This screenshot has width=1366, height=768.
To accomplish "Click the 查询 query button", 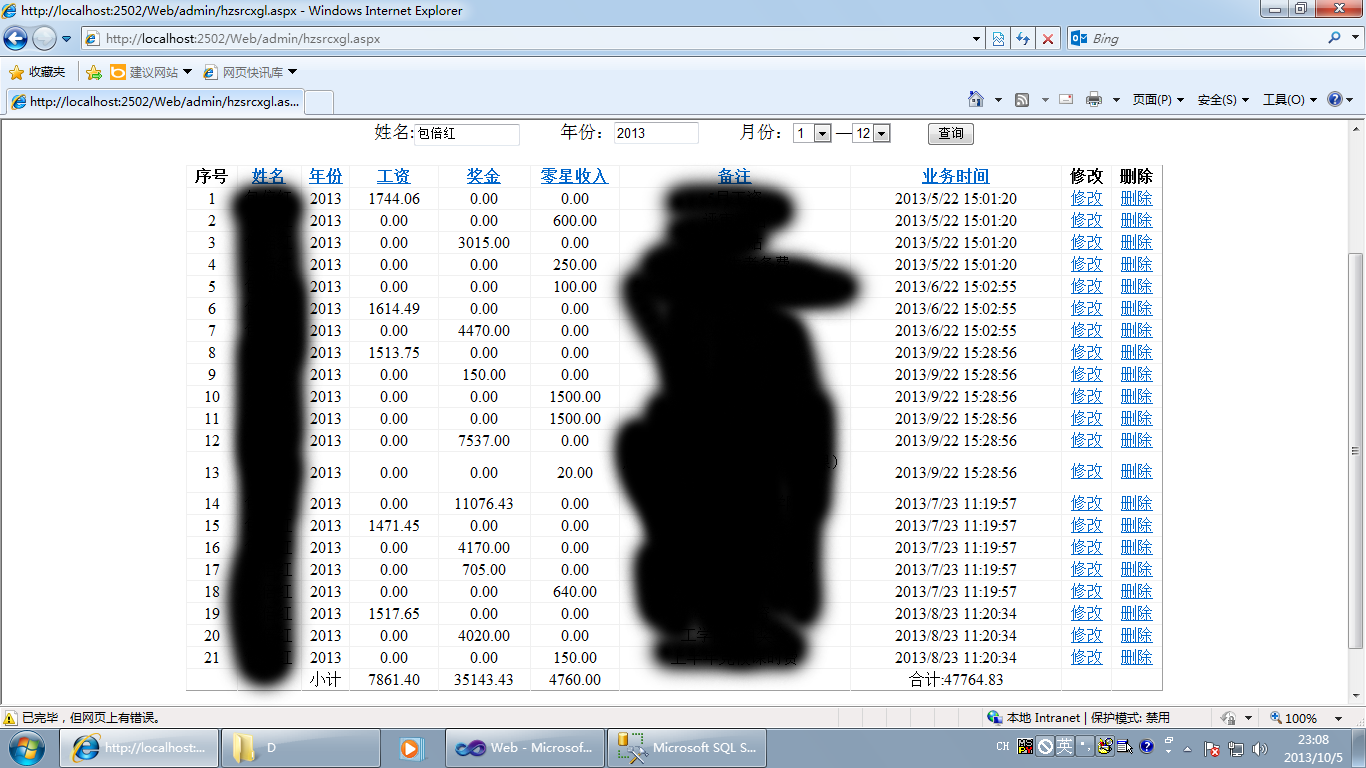I will (x=950, y=133).
